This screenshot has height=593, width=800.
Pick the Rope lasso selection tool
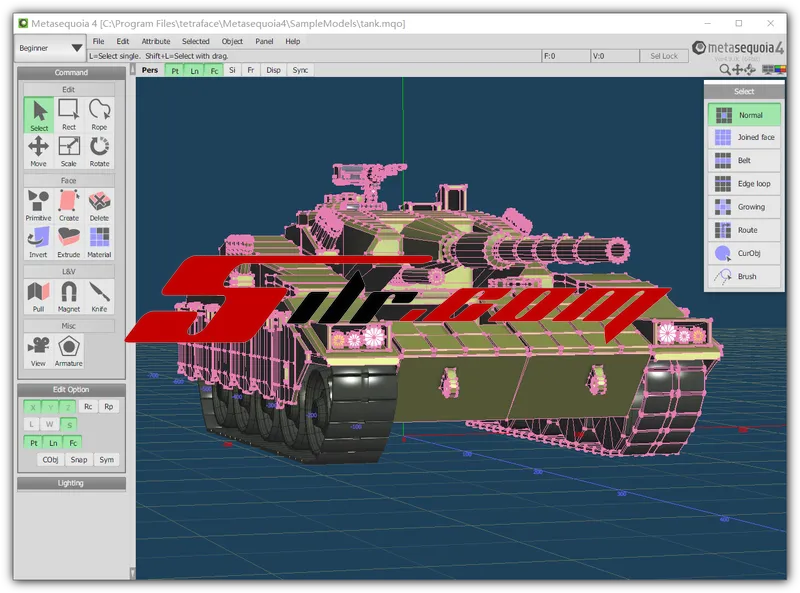coord(99,115)
